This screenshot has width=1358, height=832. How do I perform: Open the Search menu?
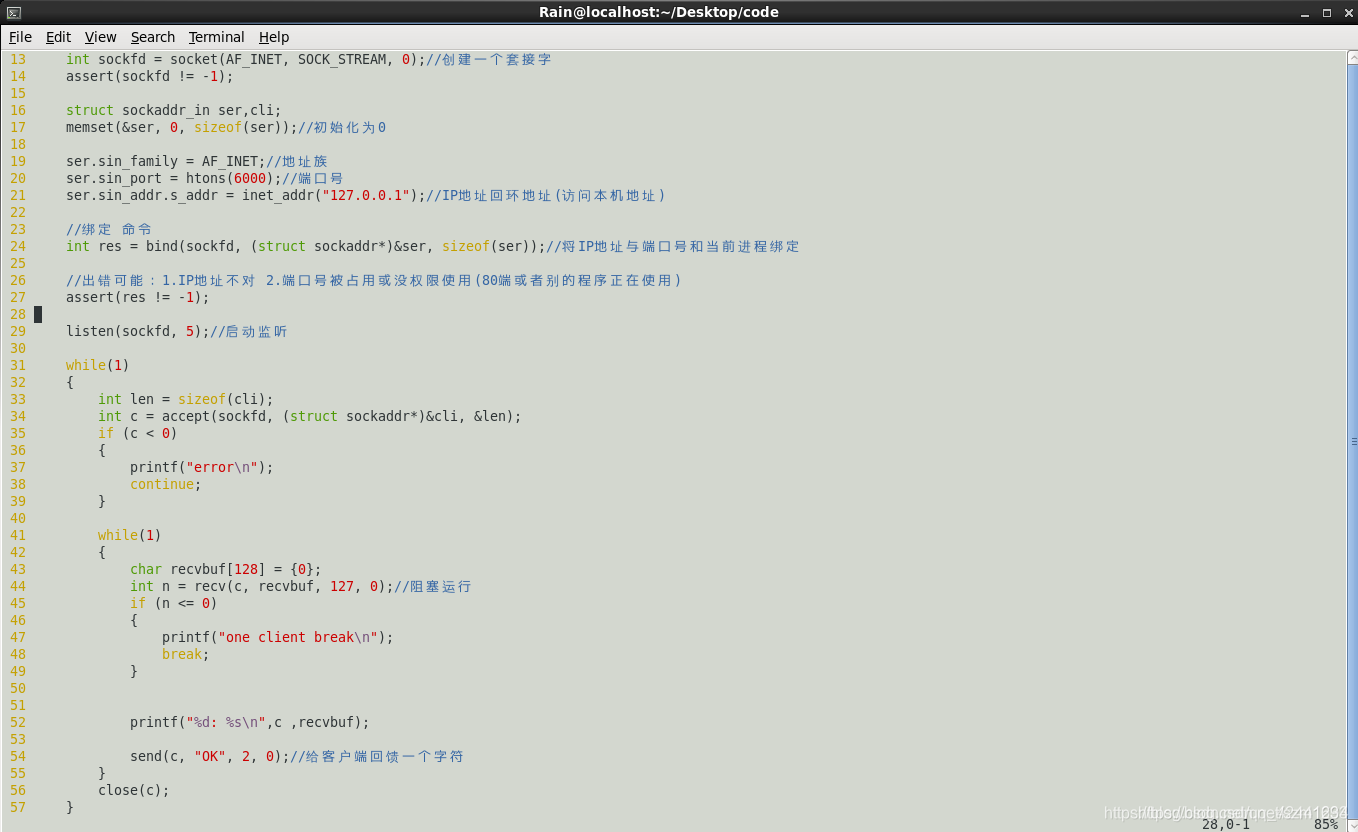[x=152, y=37]
